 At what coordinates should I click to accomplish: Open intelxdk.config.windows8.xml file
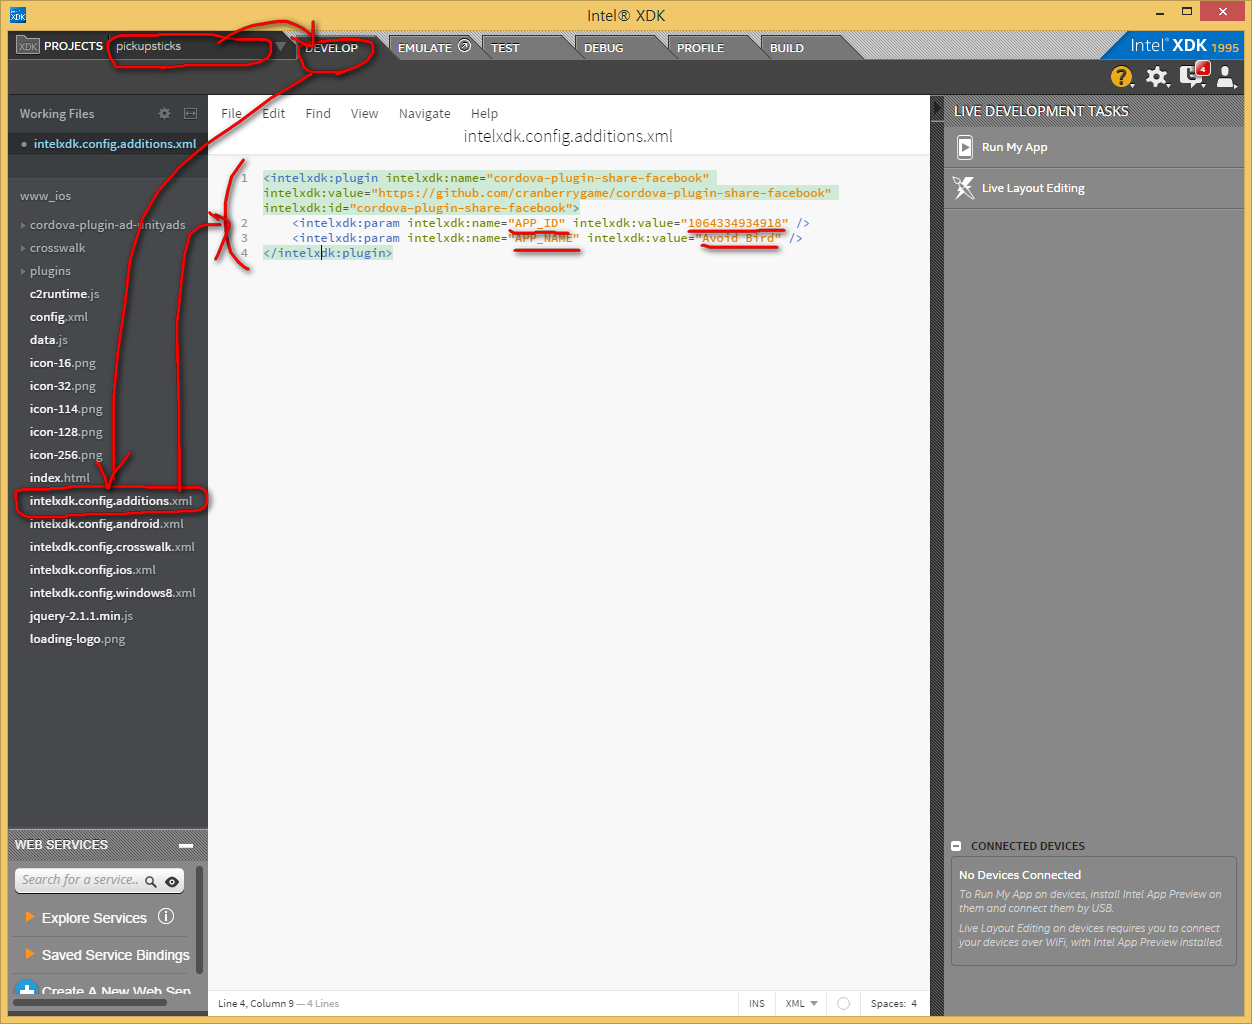click(x=112, y=593)
